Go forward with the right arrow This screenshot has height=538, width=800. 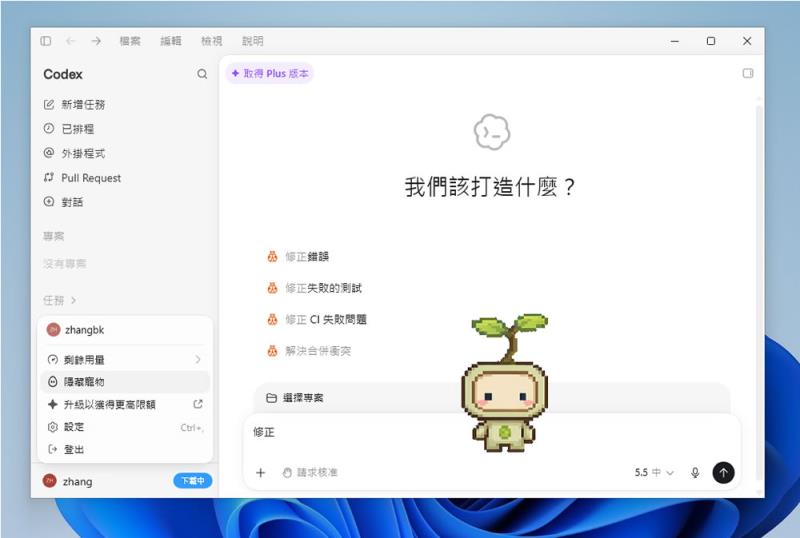[x=96, y=41]
